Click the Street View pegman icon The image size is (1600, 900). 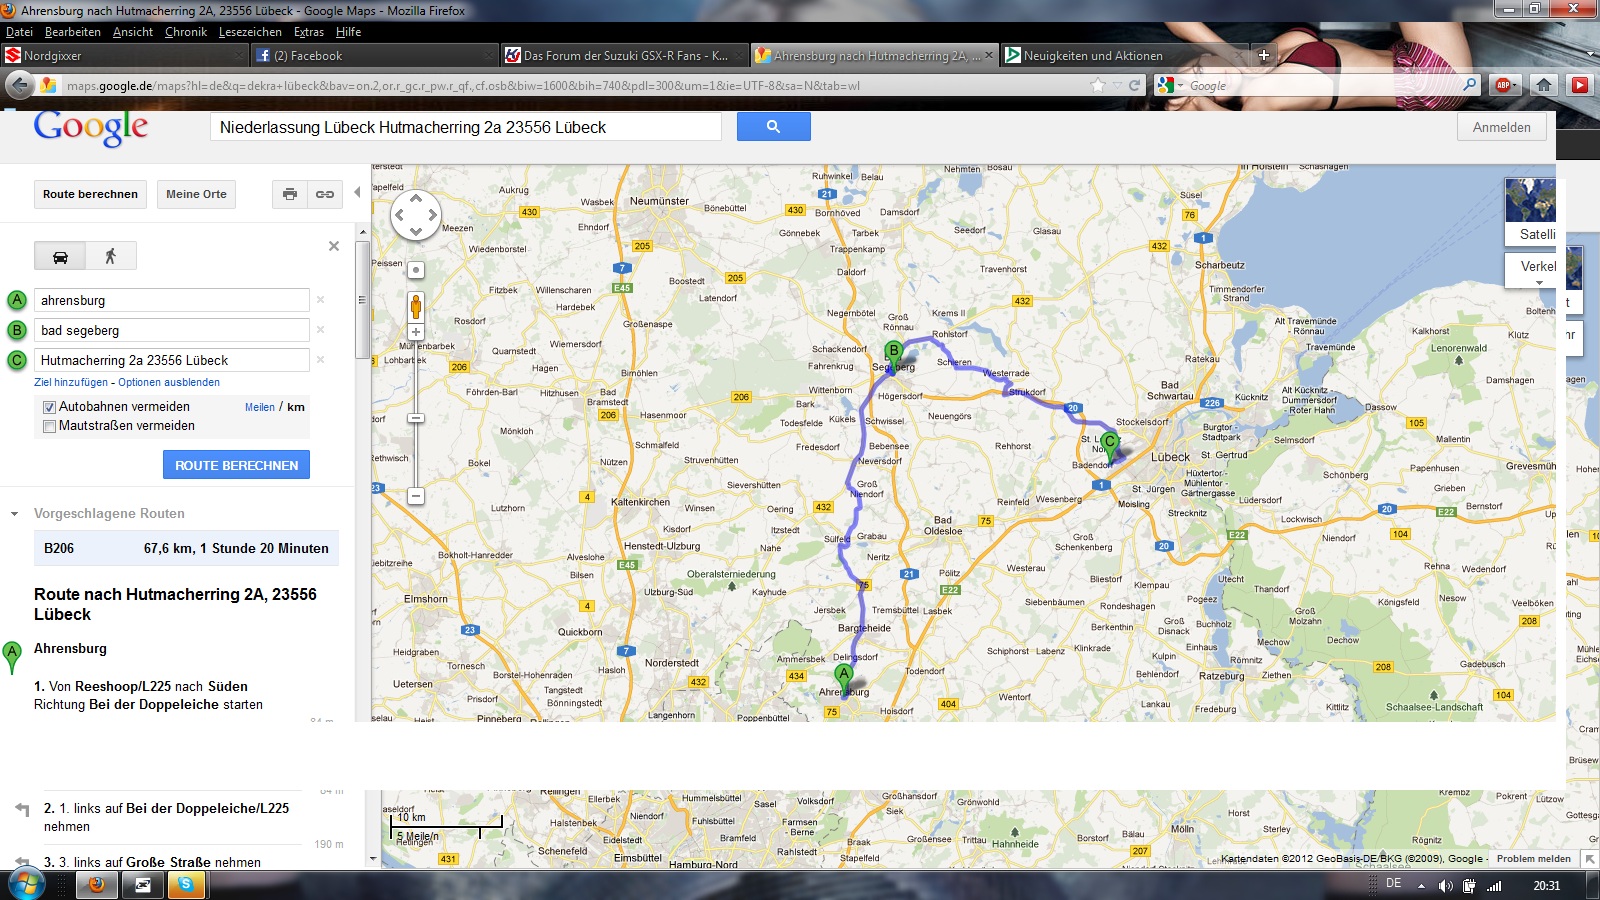click(416, 305)
